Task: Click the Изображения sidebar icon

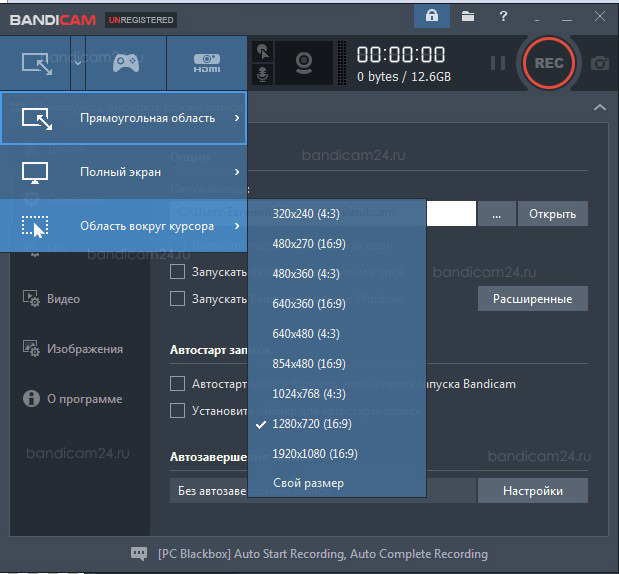Action: point(31,349)
